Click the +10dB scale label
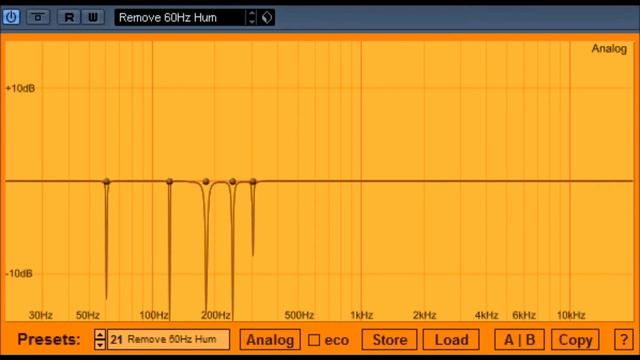This screenshot has width=640, height=360. pos(20,88)
